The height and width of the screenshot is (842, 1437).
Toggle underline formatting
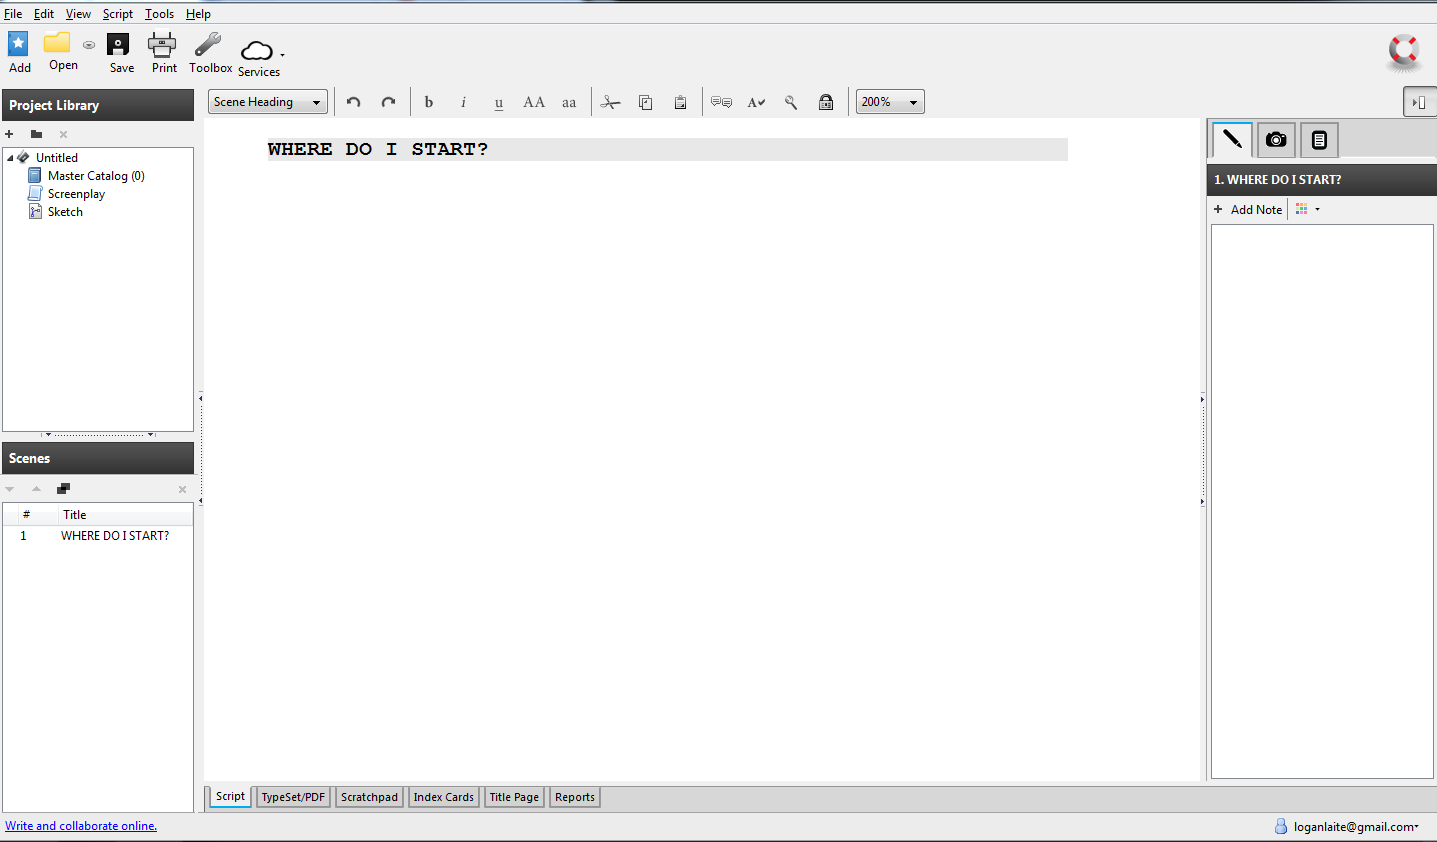coord(498,101)
